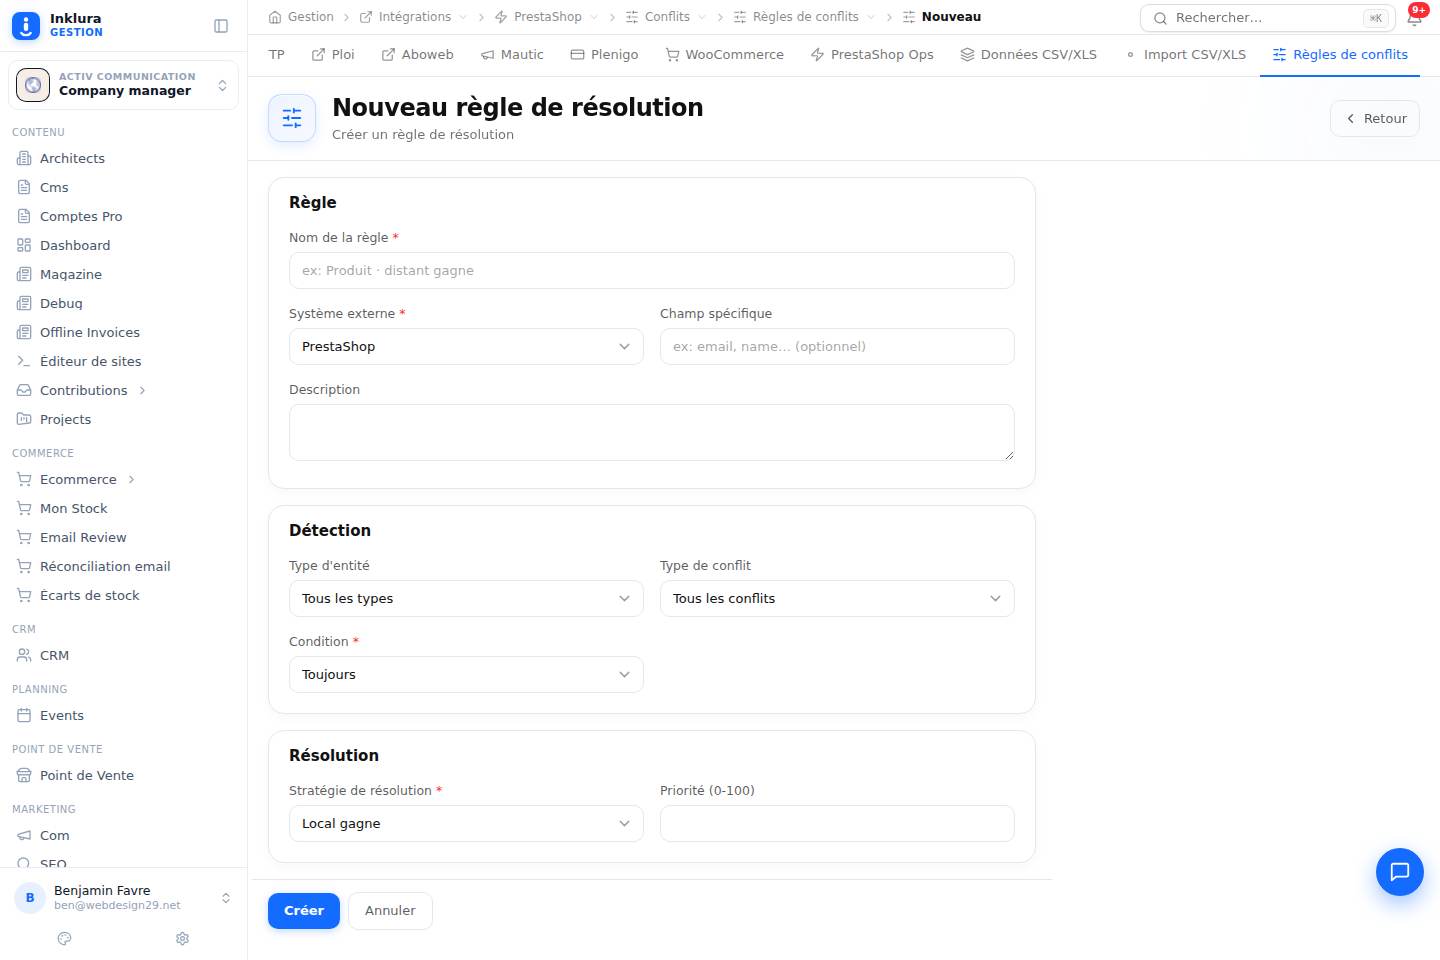Image resolution: width=1440 pixels, height=960 pixels.
Task: Open notifications bell with 9+ badge
Action: [1415, 17]
